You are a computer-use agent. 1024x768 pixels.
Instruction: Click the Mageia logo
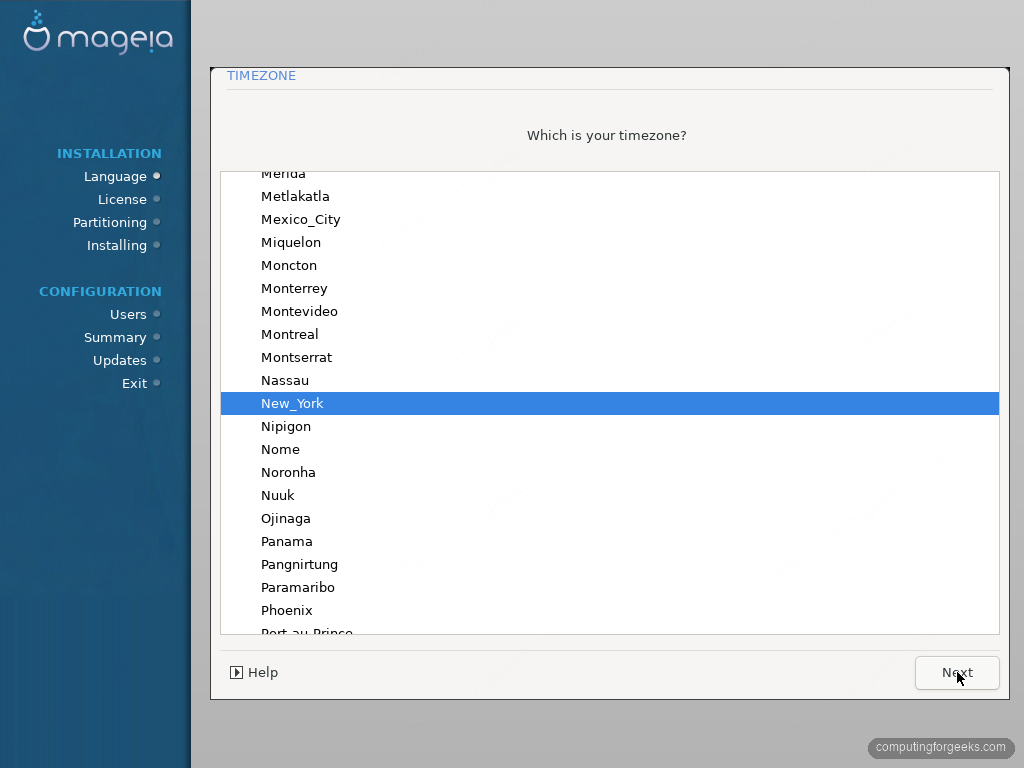[98, 33]
